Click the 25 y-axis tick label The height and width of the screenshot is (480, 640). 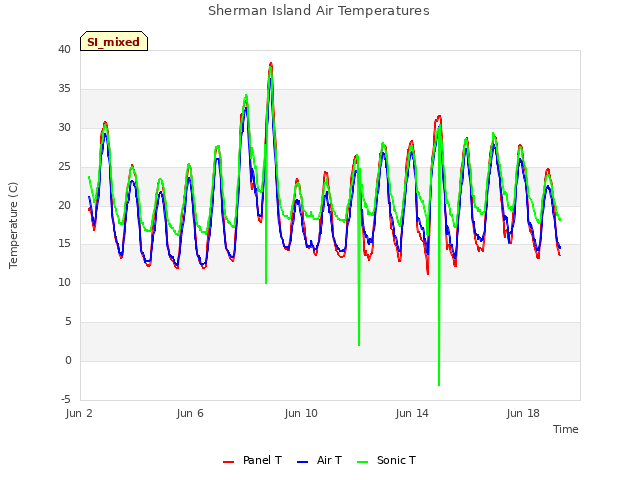point(64,166)
